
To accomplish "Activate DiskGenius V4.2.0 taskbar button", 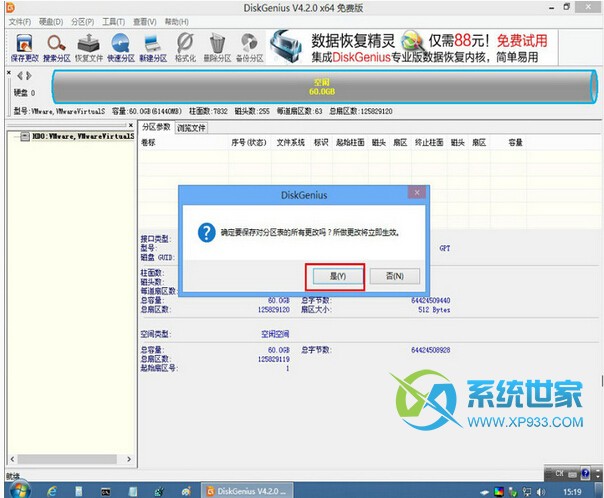I will [x=247, y=491].
